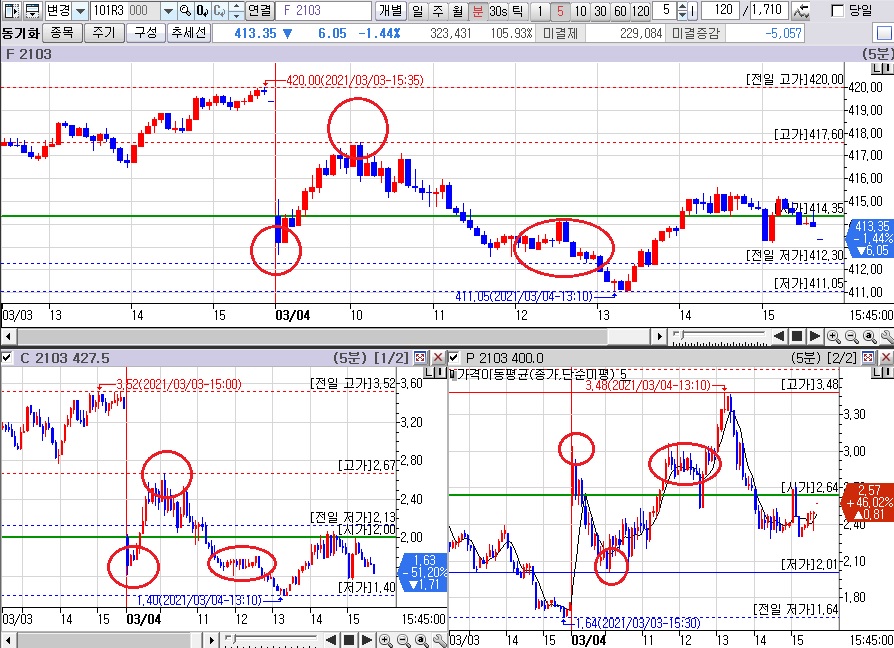
Task: Zoom out on the call option chart
Action: [x=404, y=641]
